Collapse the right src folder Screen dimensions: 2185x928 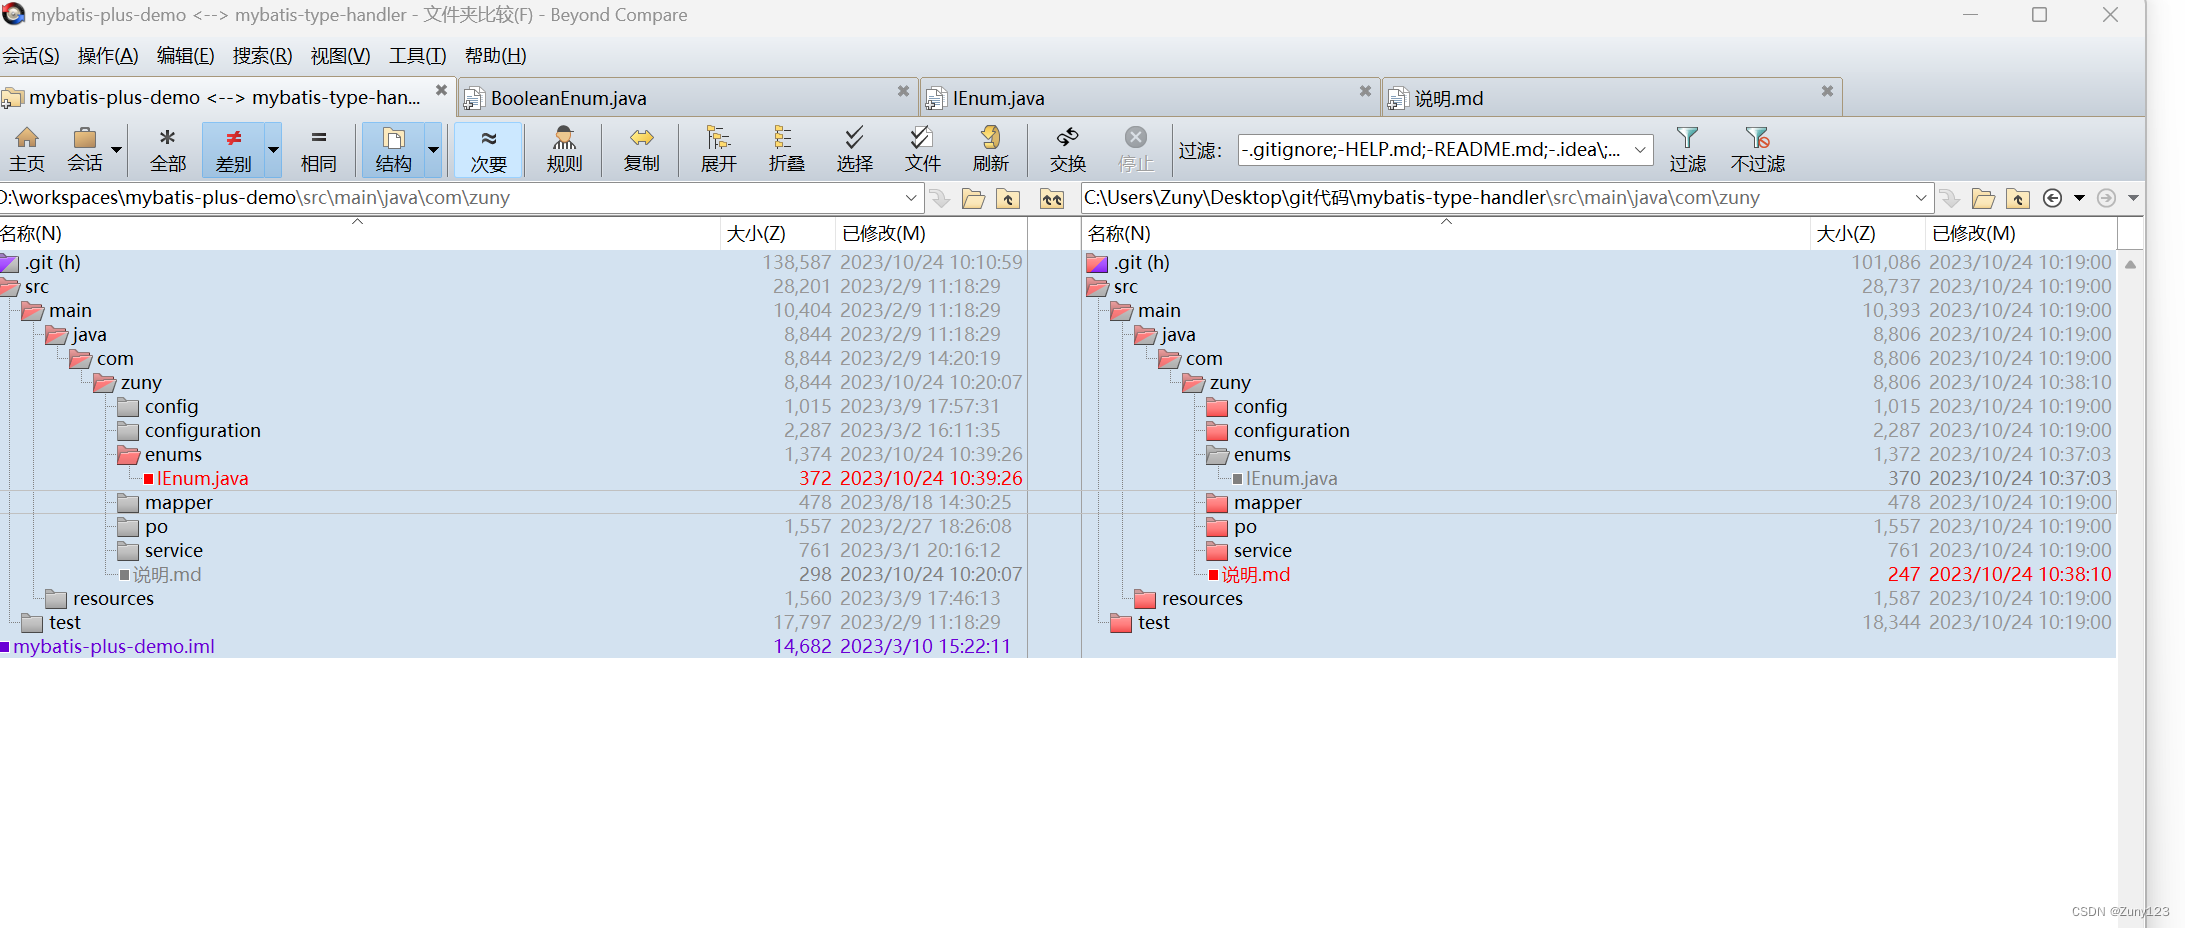[1097, 287]
